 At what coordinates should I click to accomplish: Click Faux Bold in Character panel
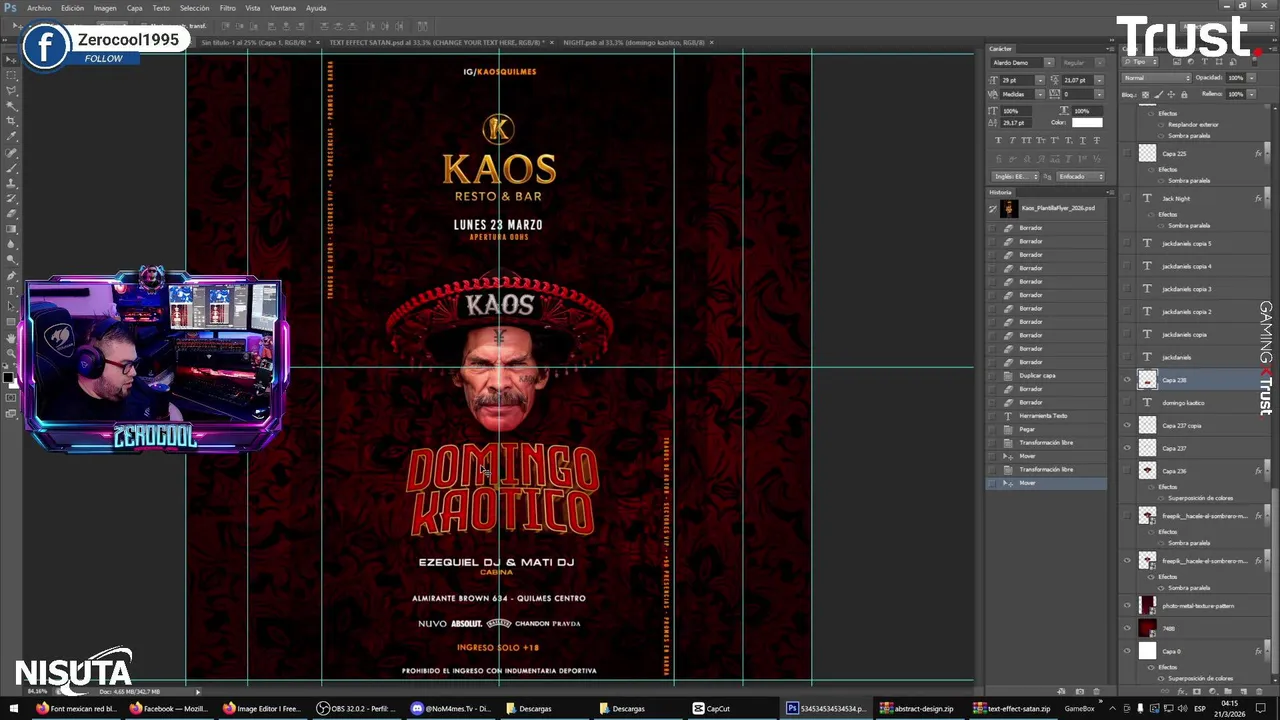(998, 140)
